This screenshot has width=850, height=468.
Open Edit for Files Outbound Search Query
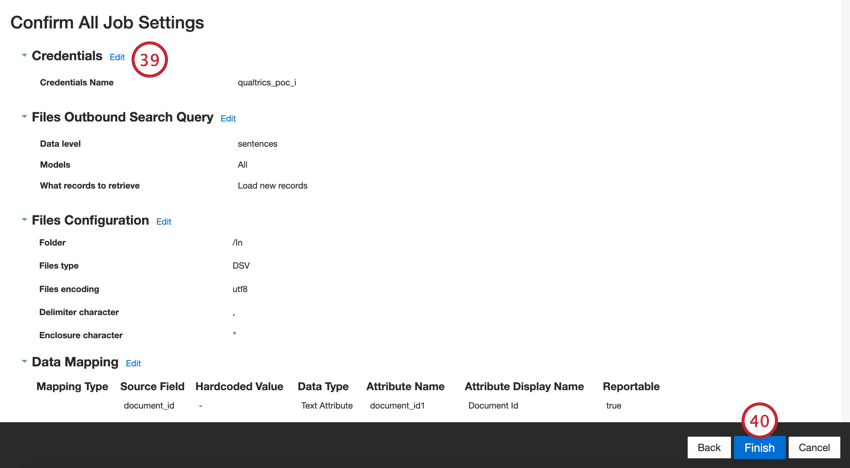tap(228, 119)
